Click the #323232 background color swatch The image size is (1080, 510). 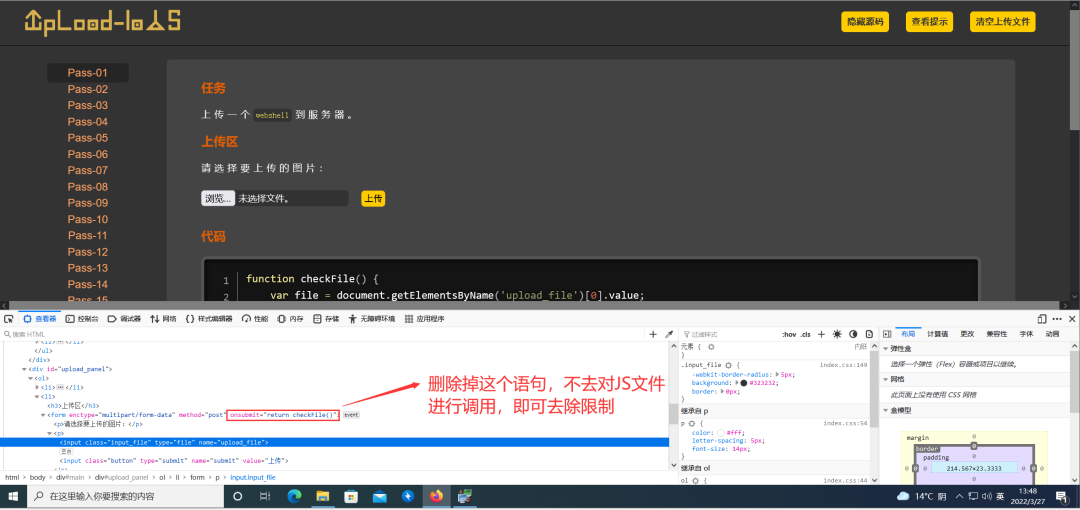tap(744, 383)
